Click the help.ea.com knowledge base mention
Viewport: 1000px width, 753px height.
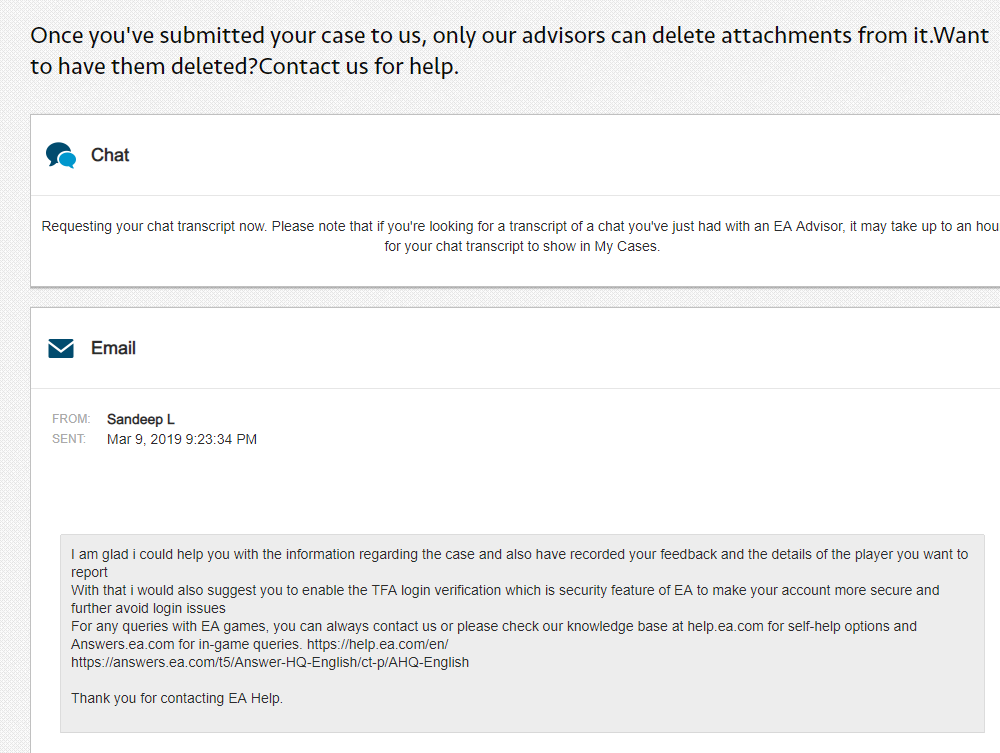725,626
